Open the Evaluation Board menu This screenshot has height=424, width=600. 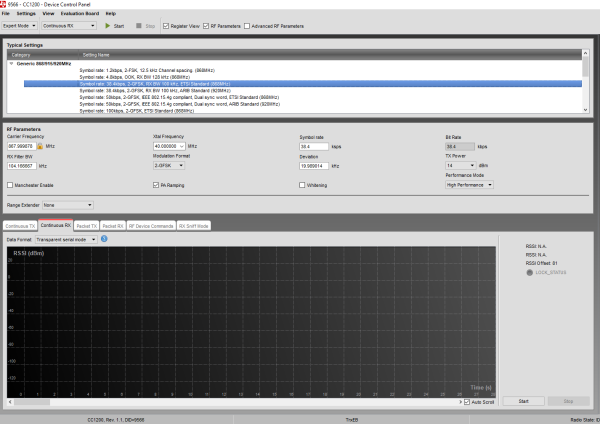80,13
